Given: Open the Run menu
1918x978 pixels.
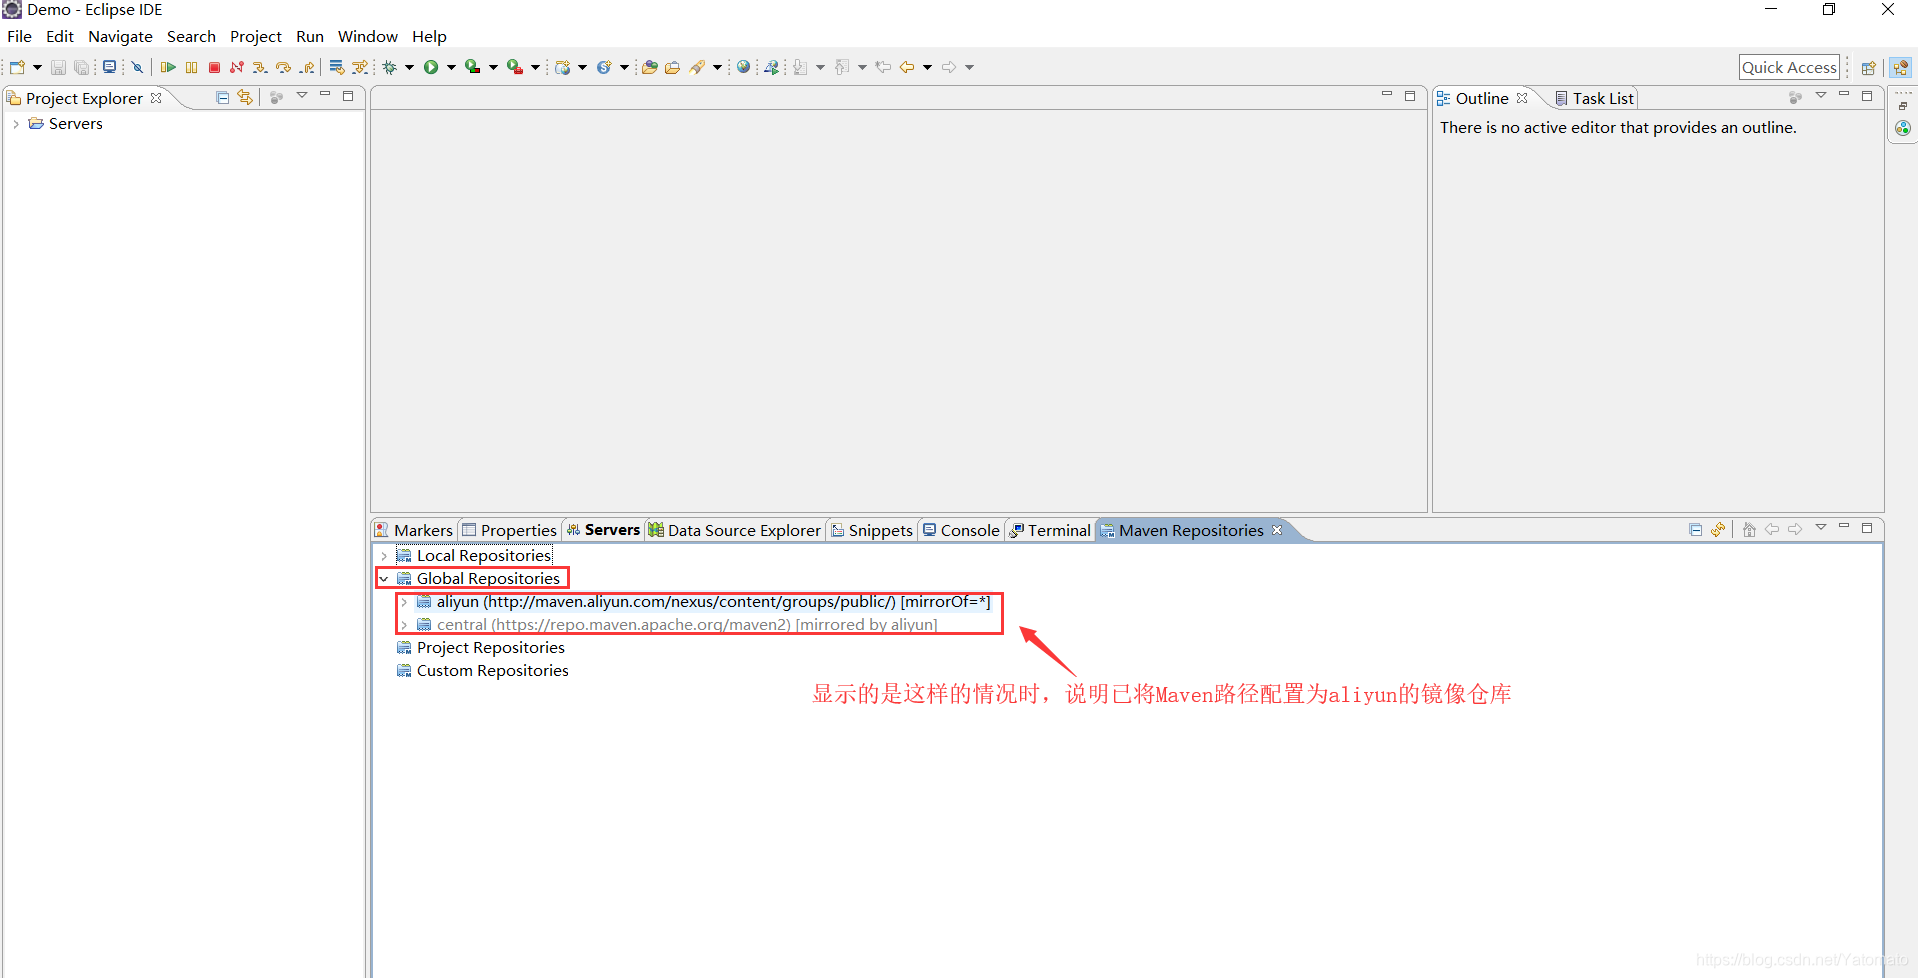Looking at the screenshot, I should [310, 36].
